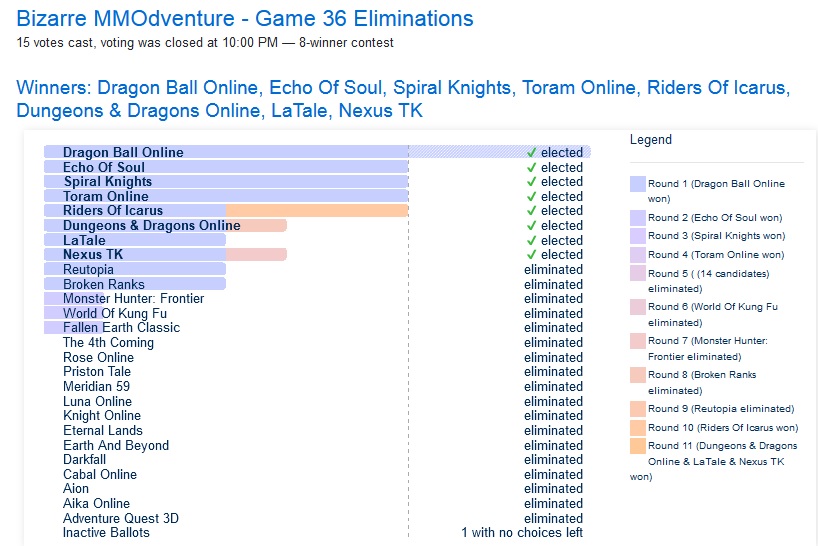Click the Round 5 legend swatch

point(637,273)
